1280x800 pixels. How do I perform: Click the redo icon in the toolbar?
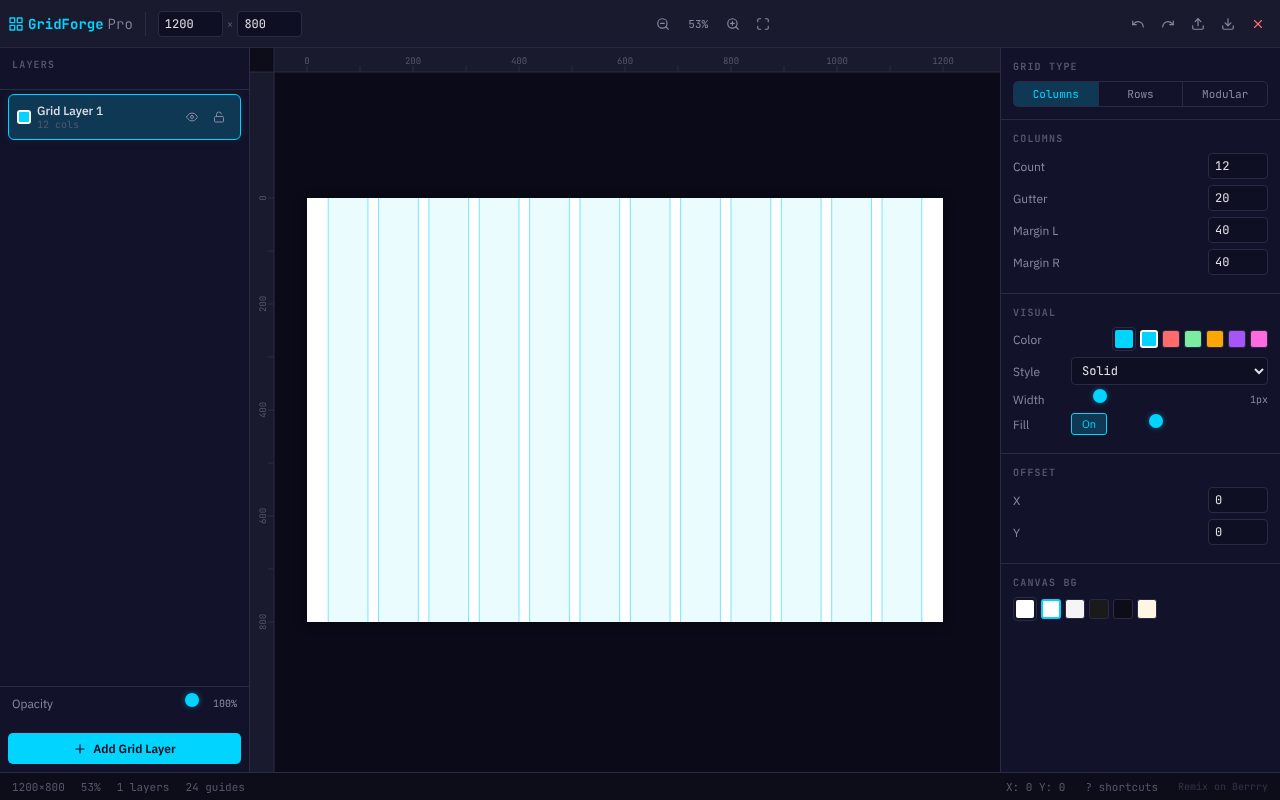tap(1167, 23)
